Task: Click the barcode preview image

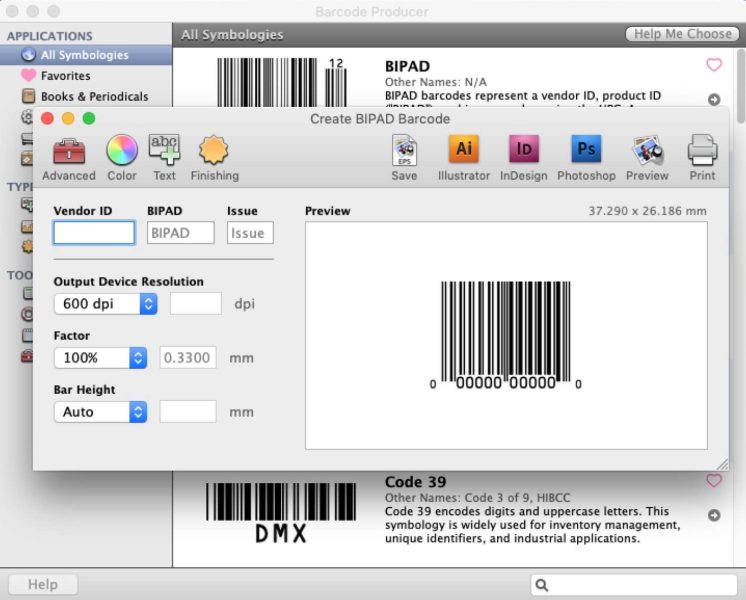Action: [x=505, y=335]
